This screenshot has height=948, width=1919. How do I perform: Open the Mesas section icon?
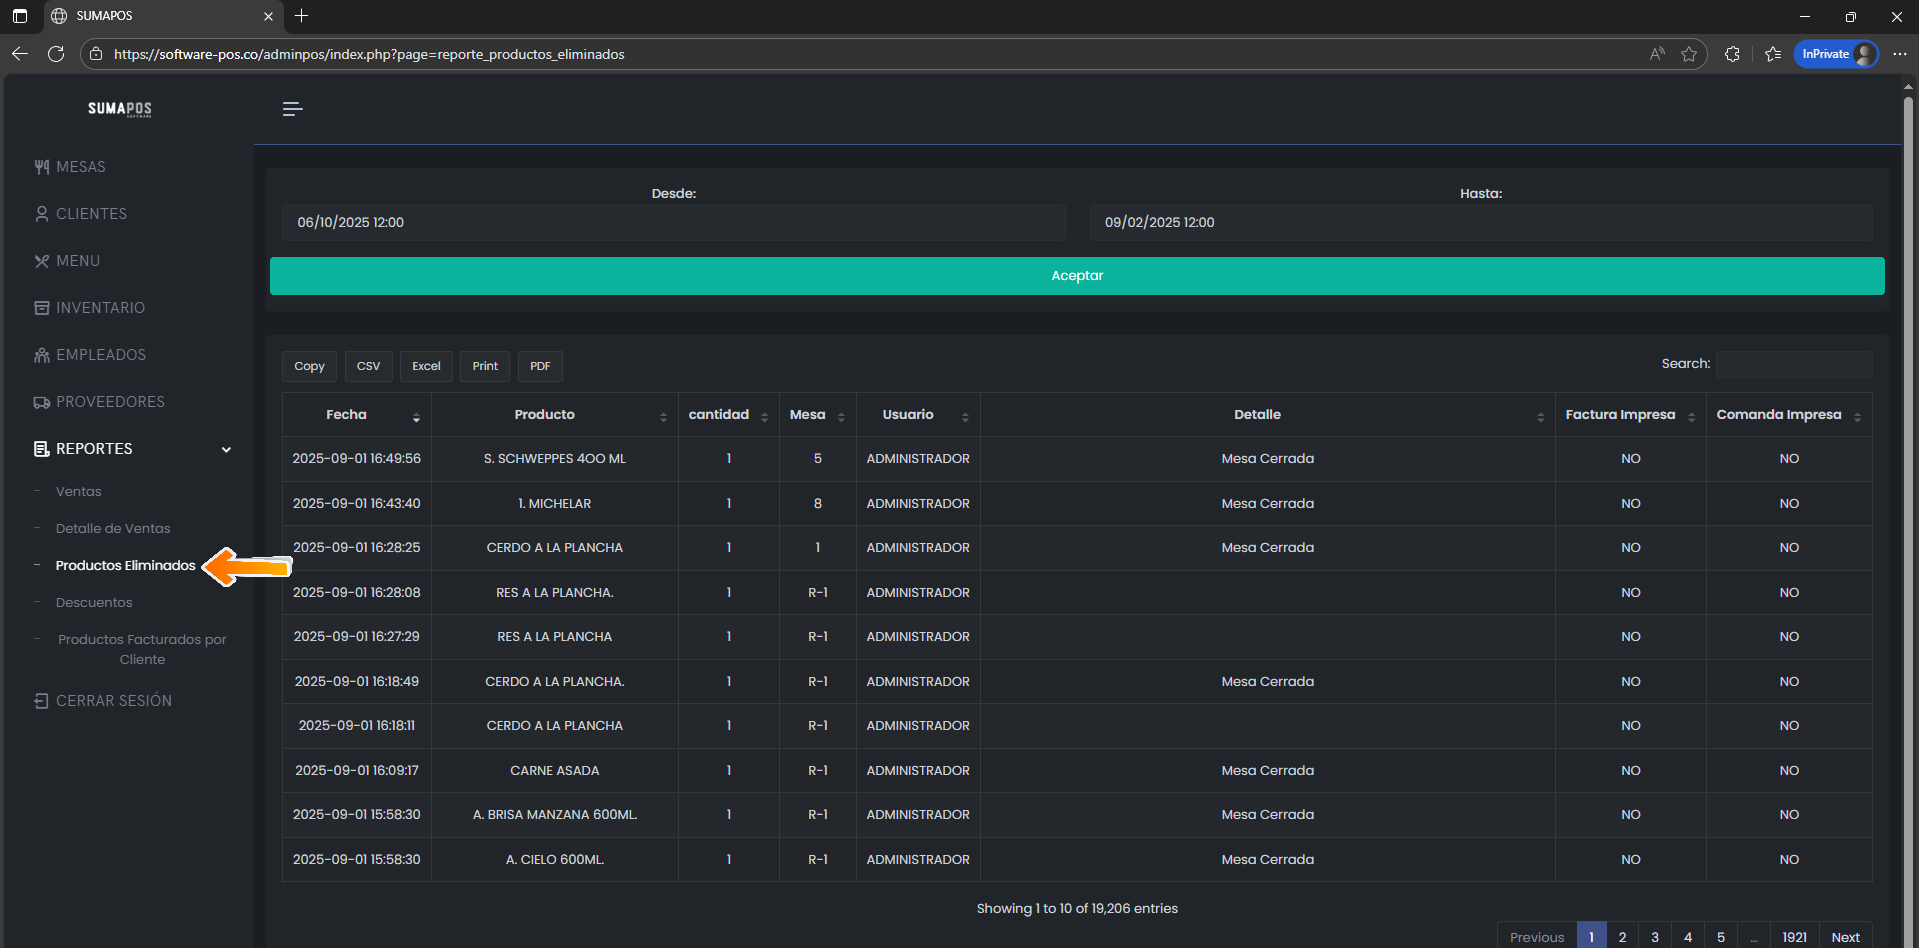pyautogui.click(x=41, y=167)
